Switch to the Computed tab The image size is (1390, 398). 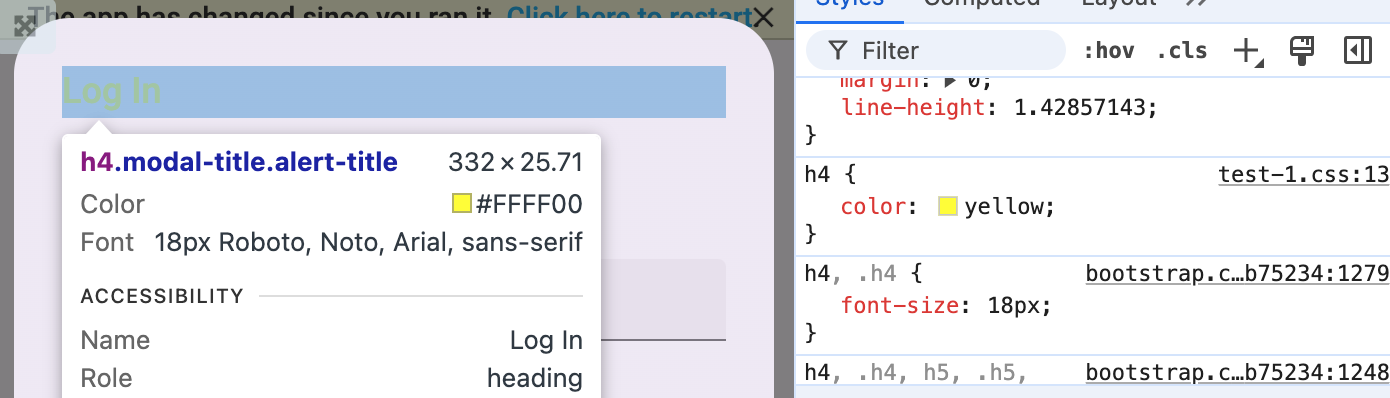point(981,5)
